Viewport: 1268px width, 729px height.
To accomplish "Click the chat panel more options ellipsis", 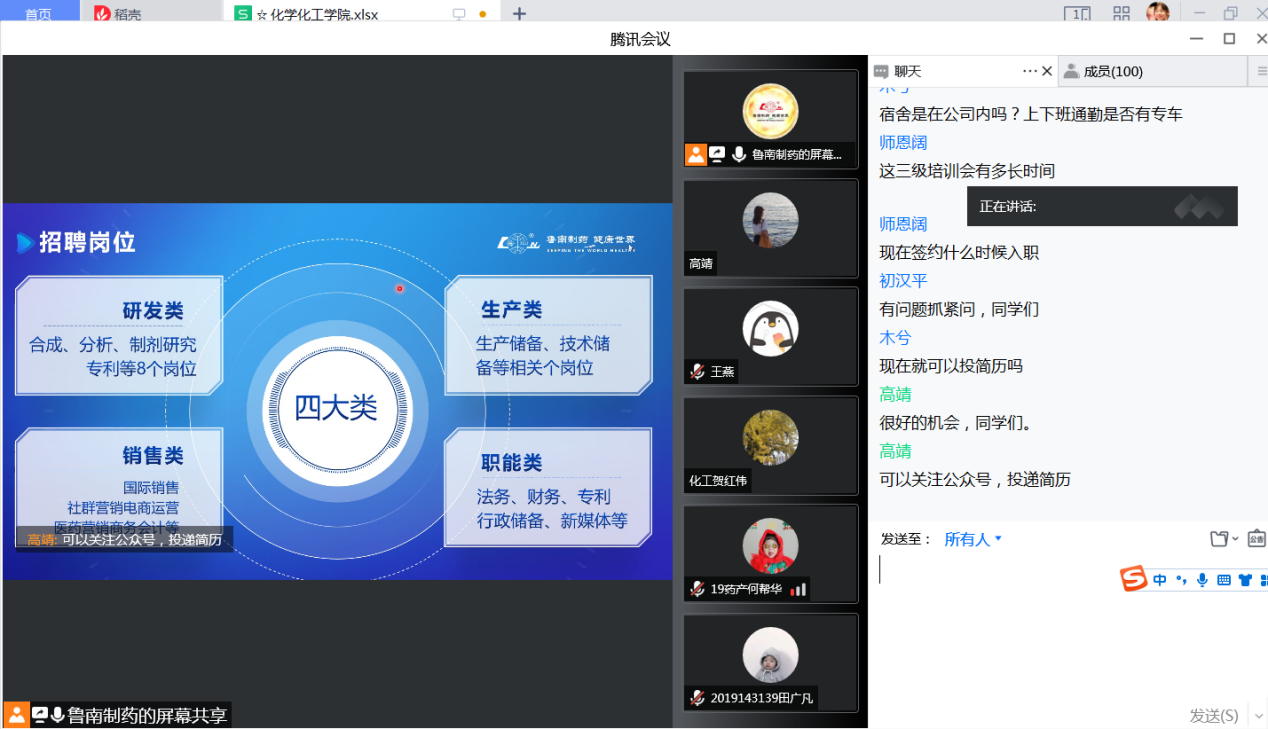I will coord(1029,71).
